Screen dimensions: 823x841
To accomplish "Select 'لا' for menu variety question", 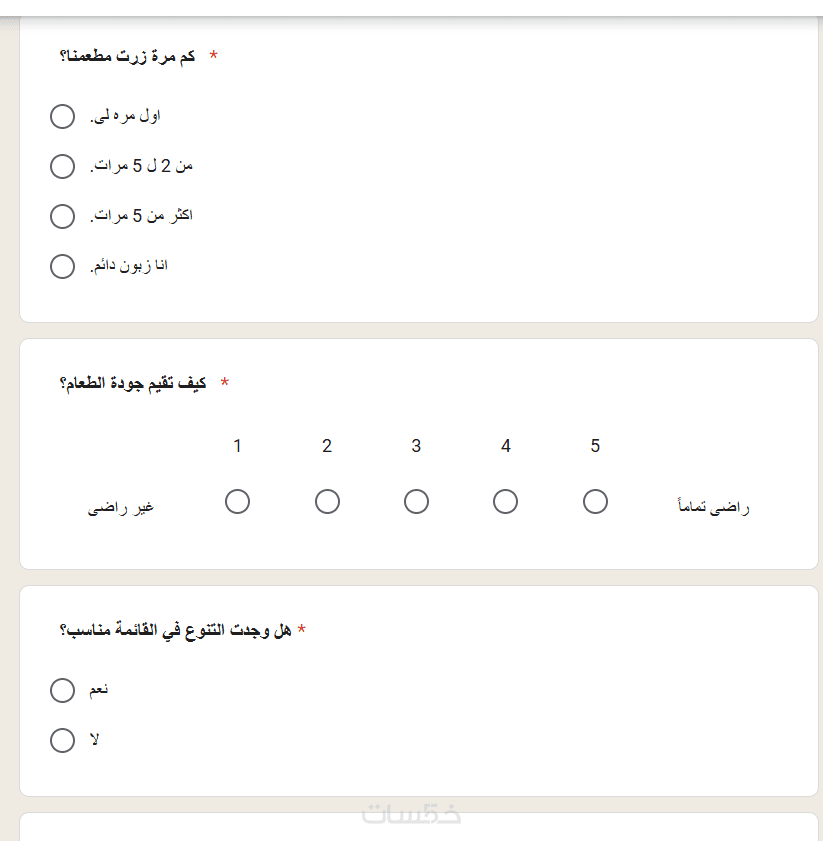I will 62,740.
